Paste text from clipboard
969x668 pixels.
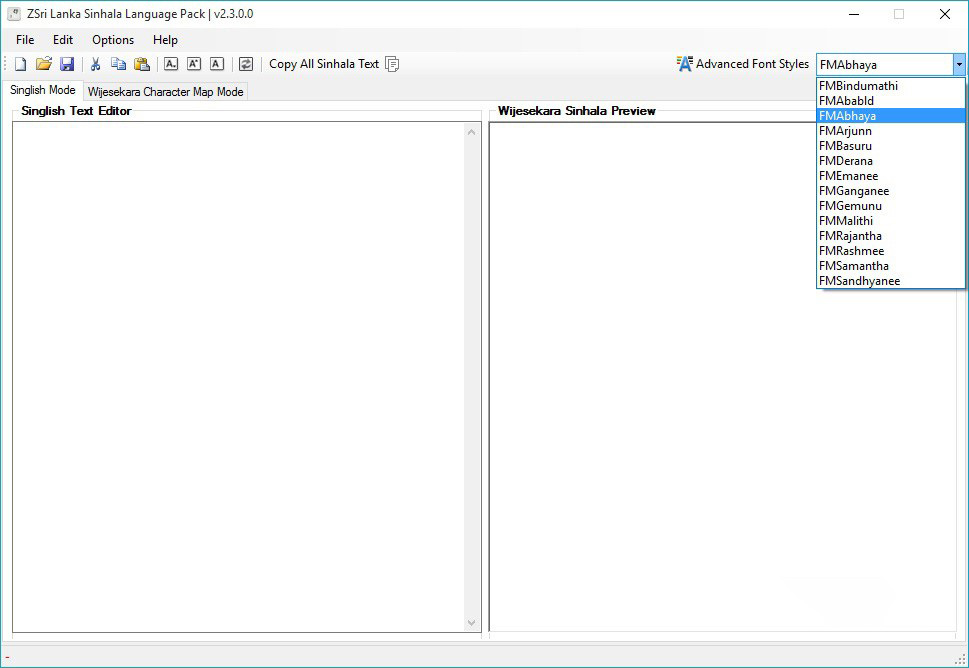coord(142,63)
